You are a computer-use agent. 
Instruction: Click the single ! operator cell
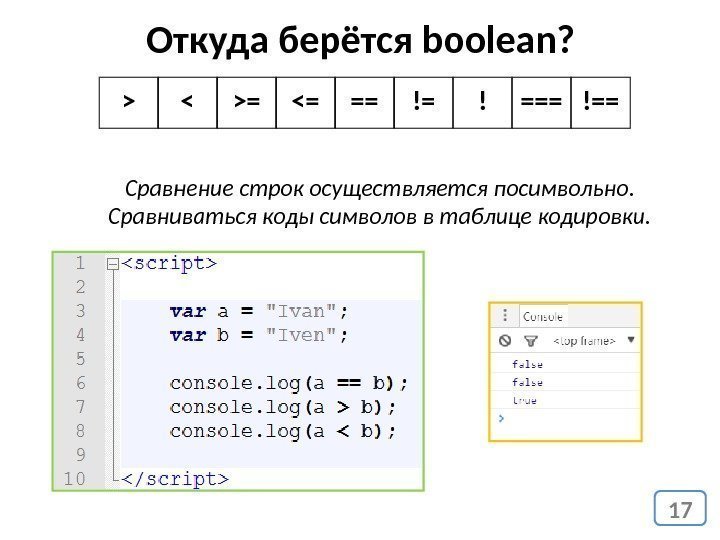482,102
